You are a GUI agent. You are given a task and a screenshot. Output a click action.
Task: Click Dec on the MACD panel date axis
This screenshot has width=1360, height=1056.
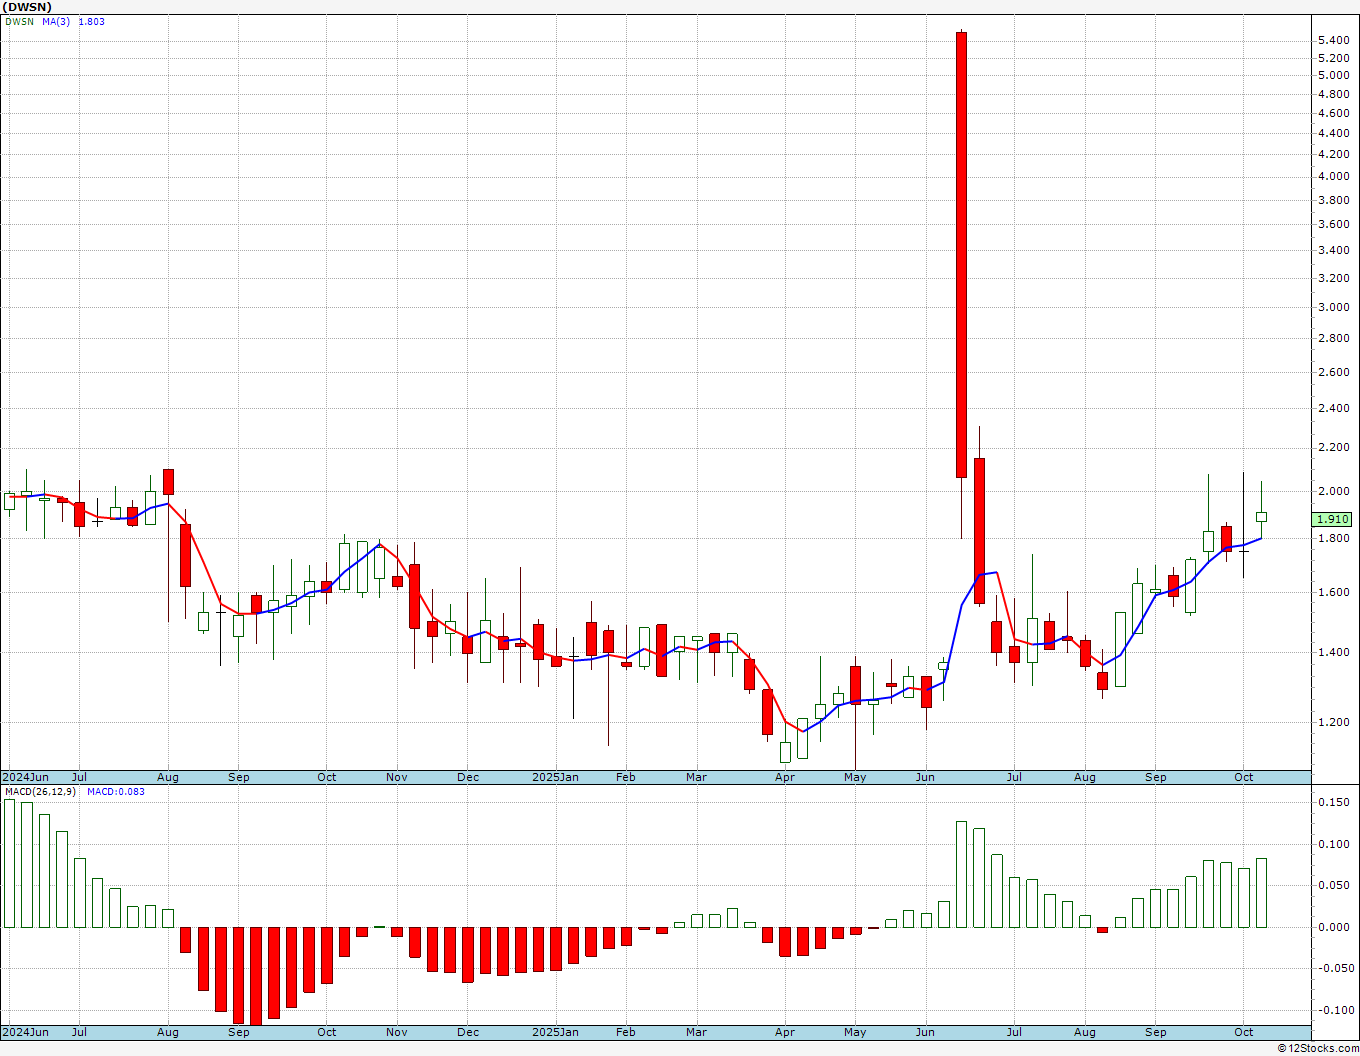pyautogui.click(x=468, y=1032)
